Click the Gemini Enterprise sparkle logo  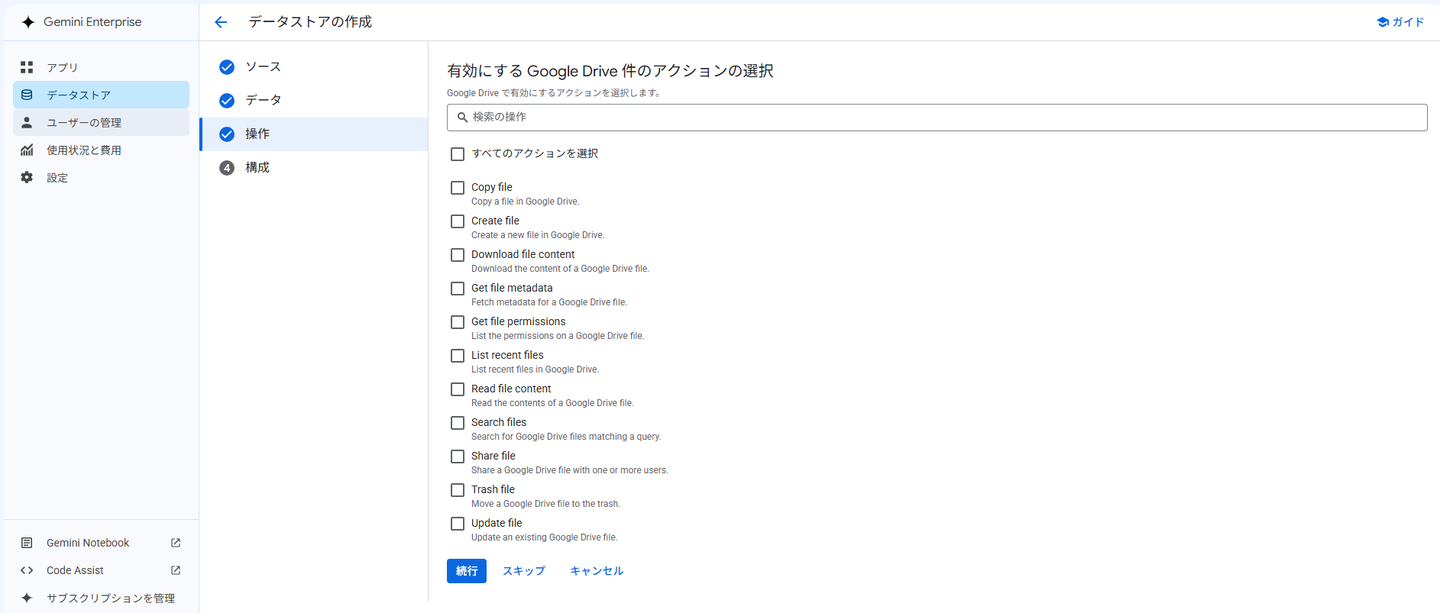(28, 22)
